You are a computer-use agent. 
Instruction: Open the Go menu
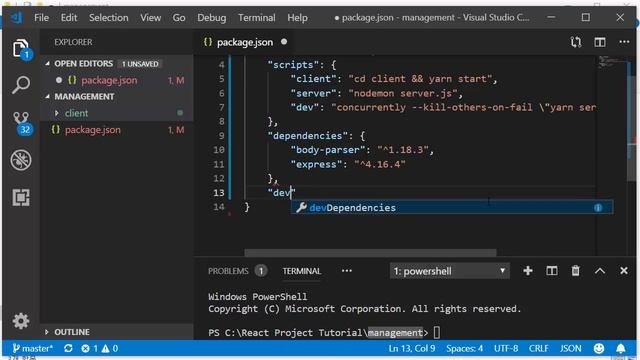coord(179,18)
